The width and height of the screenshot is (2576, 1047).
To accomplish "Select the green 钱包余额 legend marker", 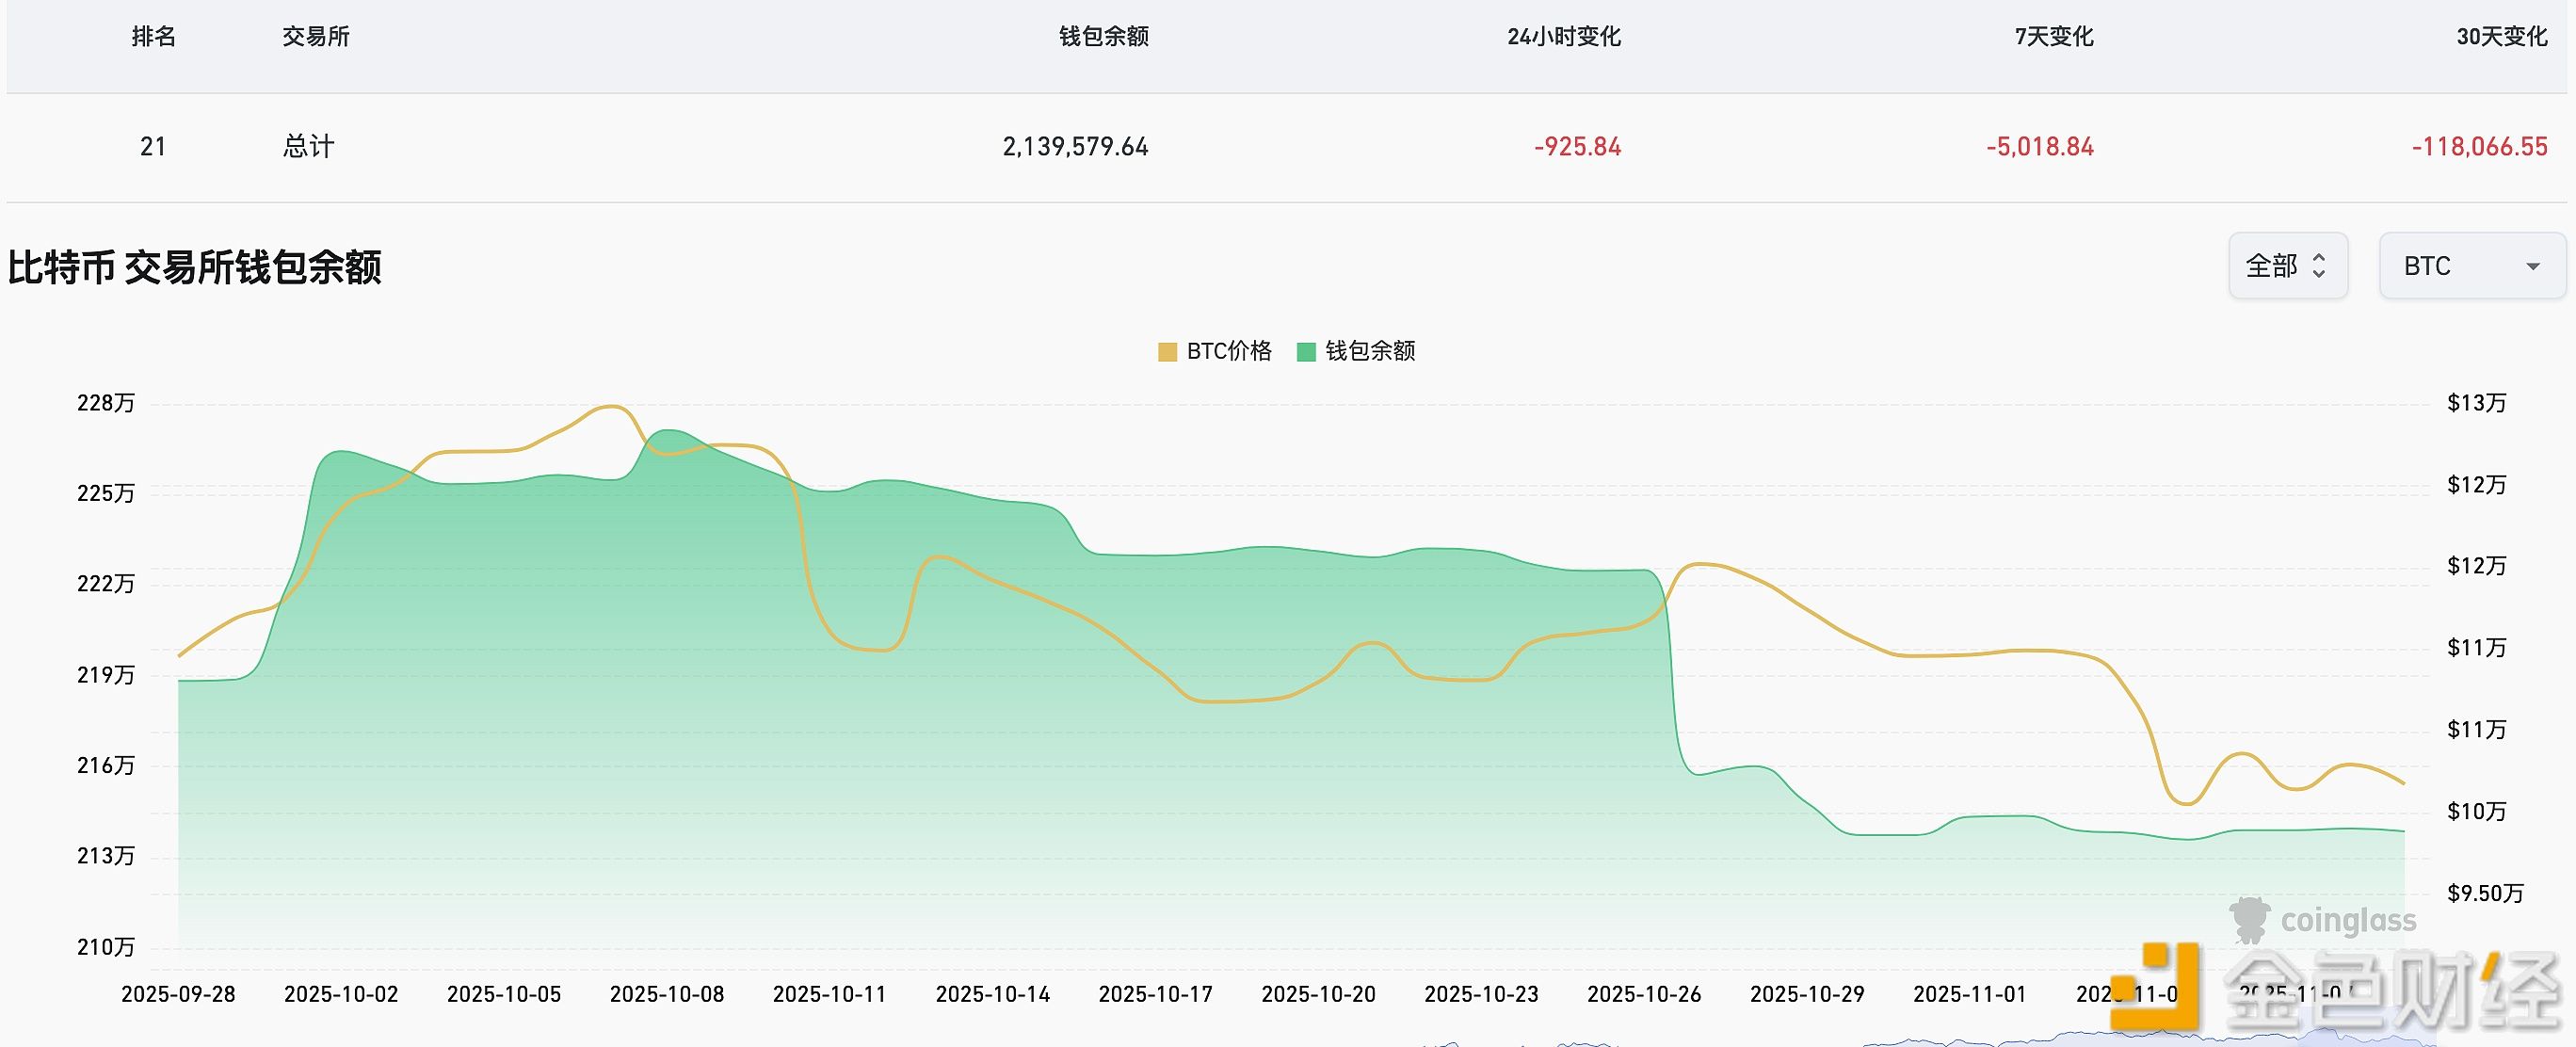I will pyautogui.click(x=1306, y=352).
